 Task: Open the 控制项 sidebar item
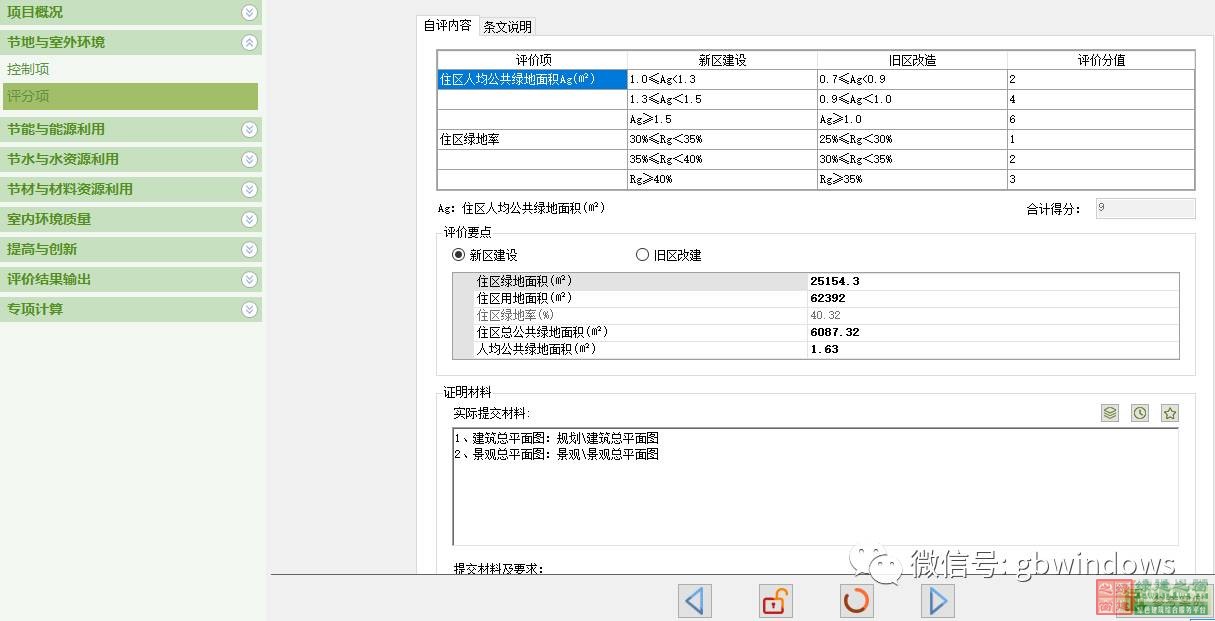[x=28, y=70]
